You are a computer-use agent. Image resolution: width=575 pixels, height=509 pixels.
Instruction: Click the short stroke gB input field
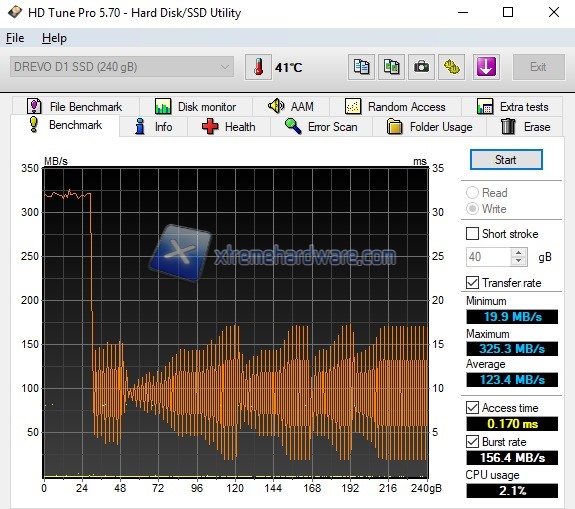tap(489, 257)
